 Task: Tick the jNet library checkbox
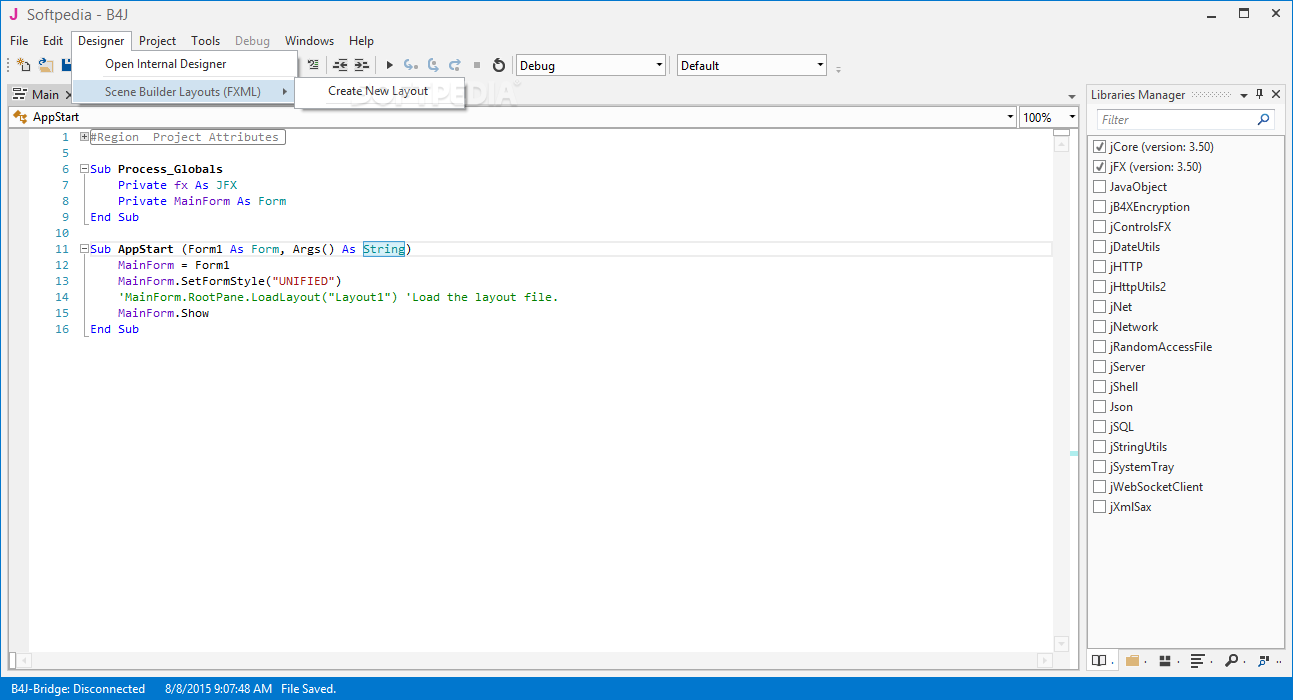tap(1100, 307)
